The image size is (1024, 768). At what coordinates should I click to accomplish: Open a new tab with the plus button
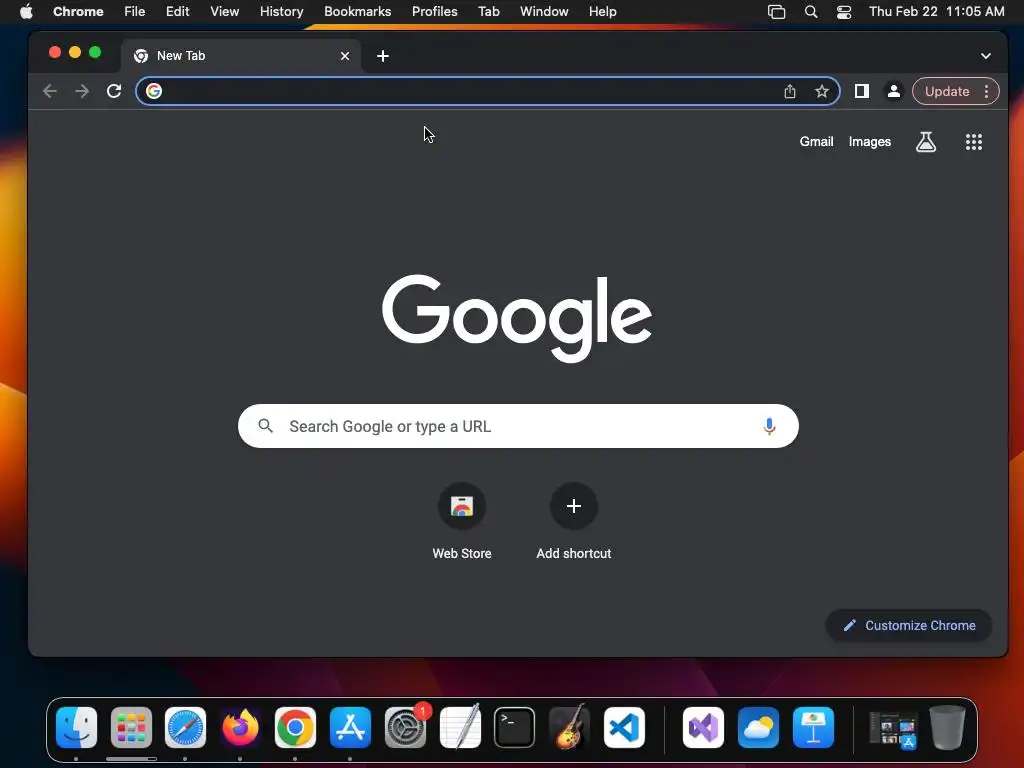[x=383, y=56]
